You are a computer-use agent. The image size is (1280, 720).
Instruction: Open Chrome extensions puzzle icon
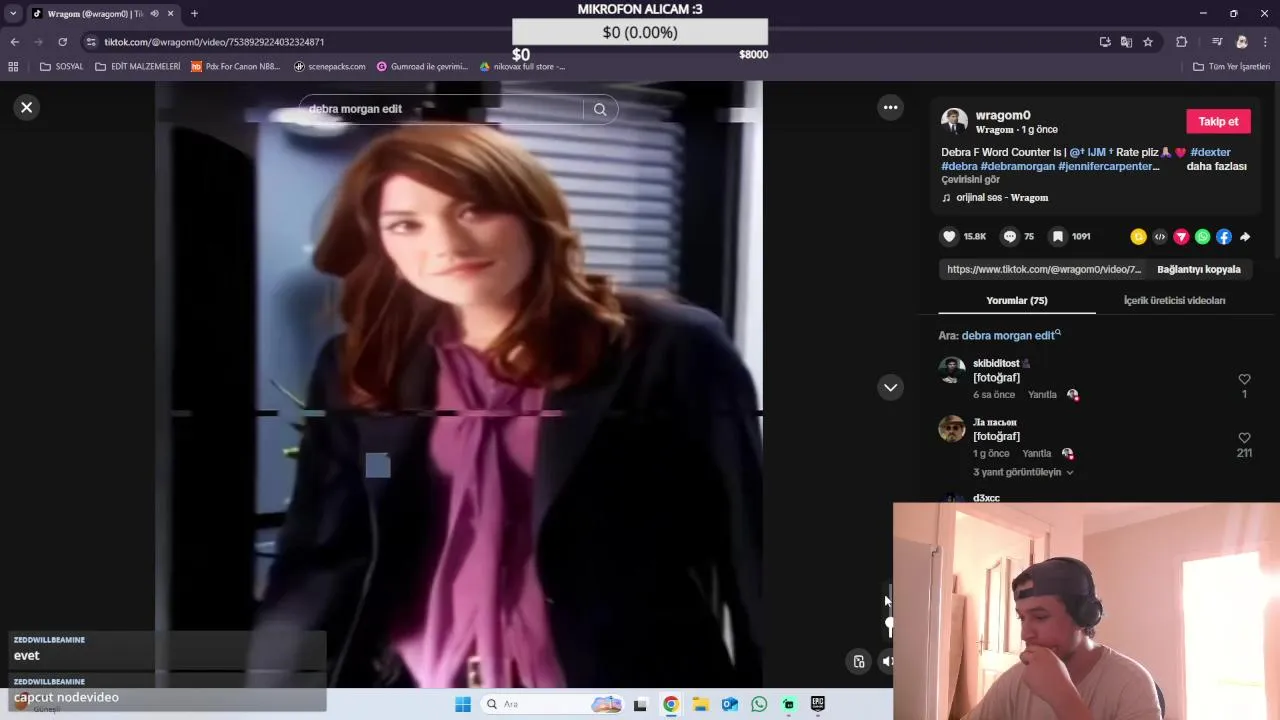coord(1182,42)
